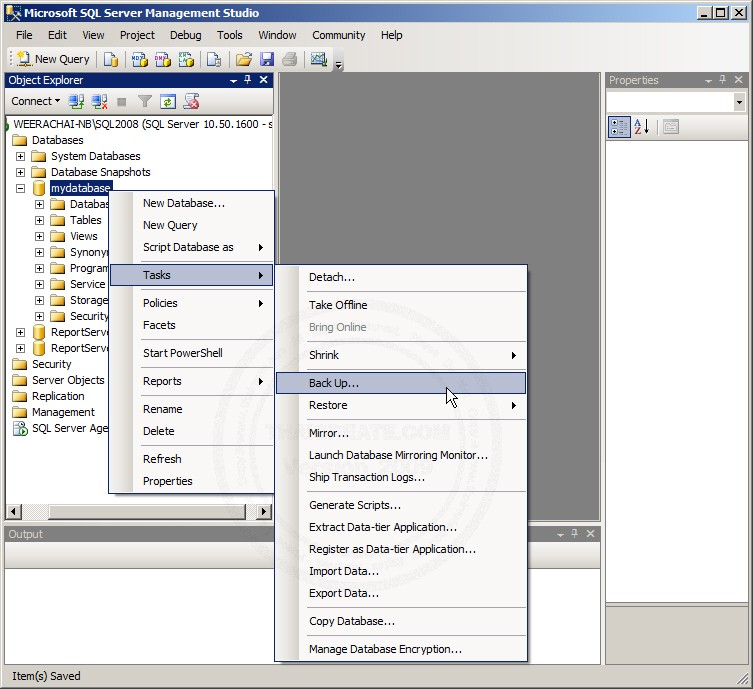
Task: Select Take Offline option
Action: (x=401, y=305)
